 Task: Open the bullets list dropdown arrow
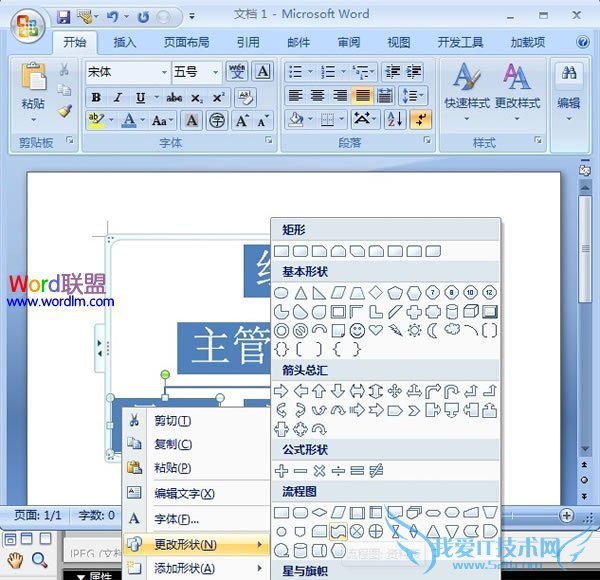(310, 72)
